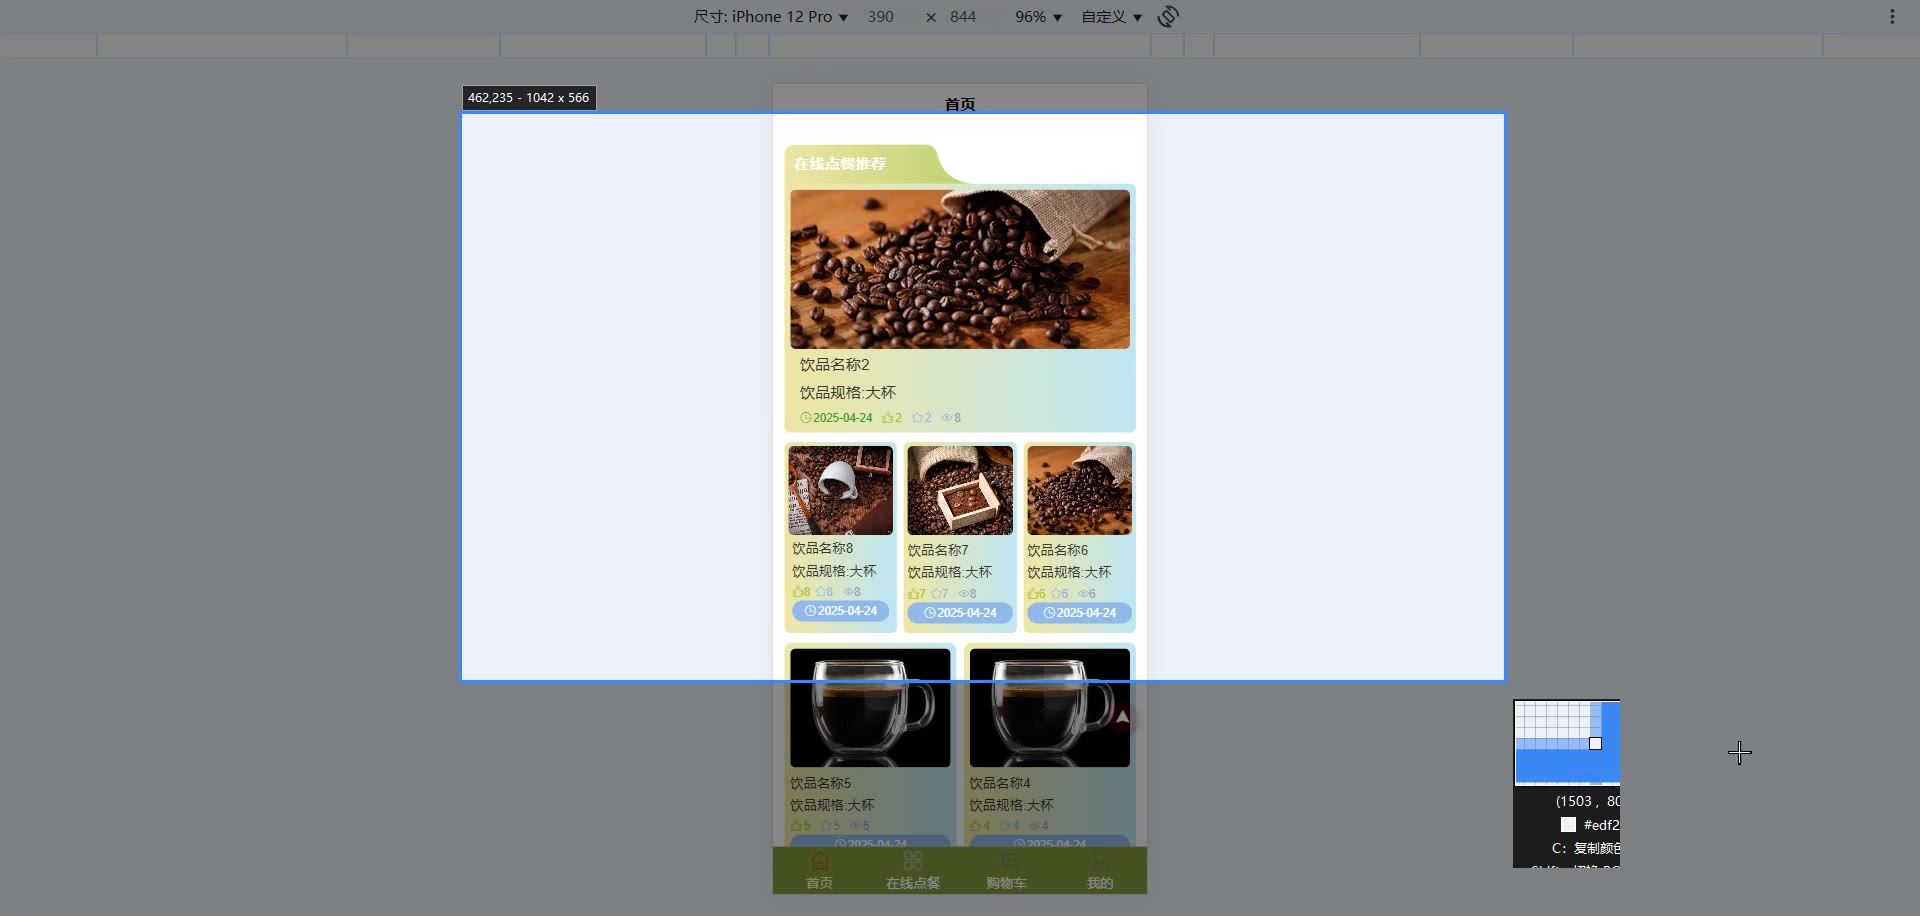The image size is (1920, 916).
Task: Open the 我的 bottom tab
Action: pyautogui.click(x=1100, y=871)
